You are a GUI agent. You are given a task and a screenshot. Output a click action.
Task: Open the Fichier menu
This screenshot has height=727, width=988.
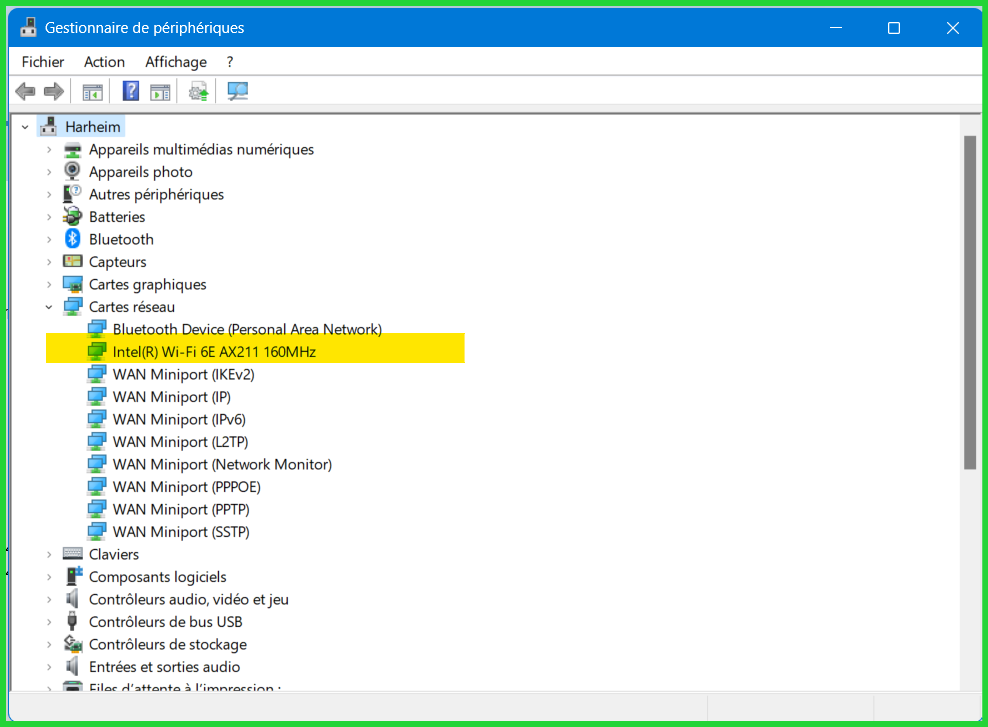pos(43,62)
